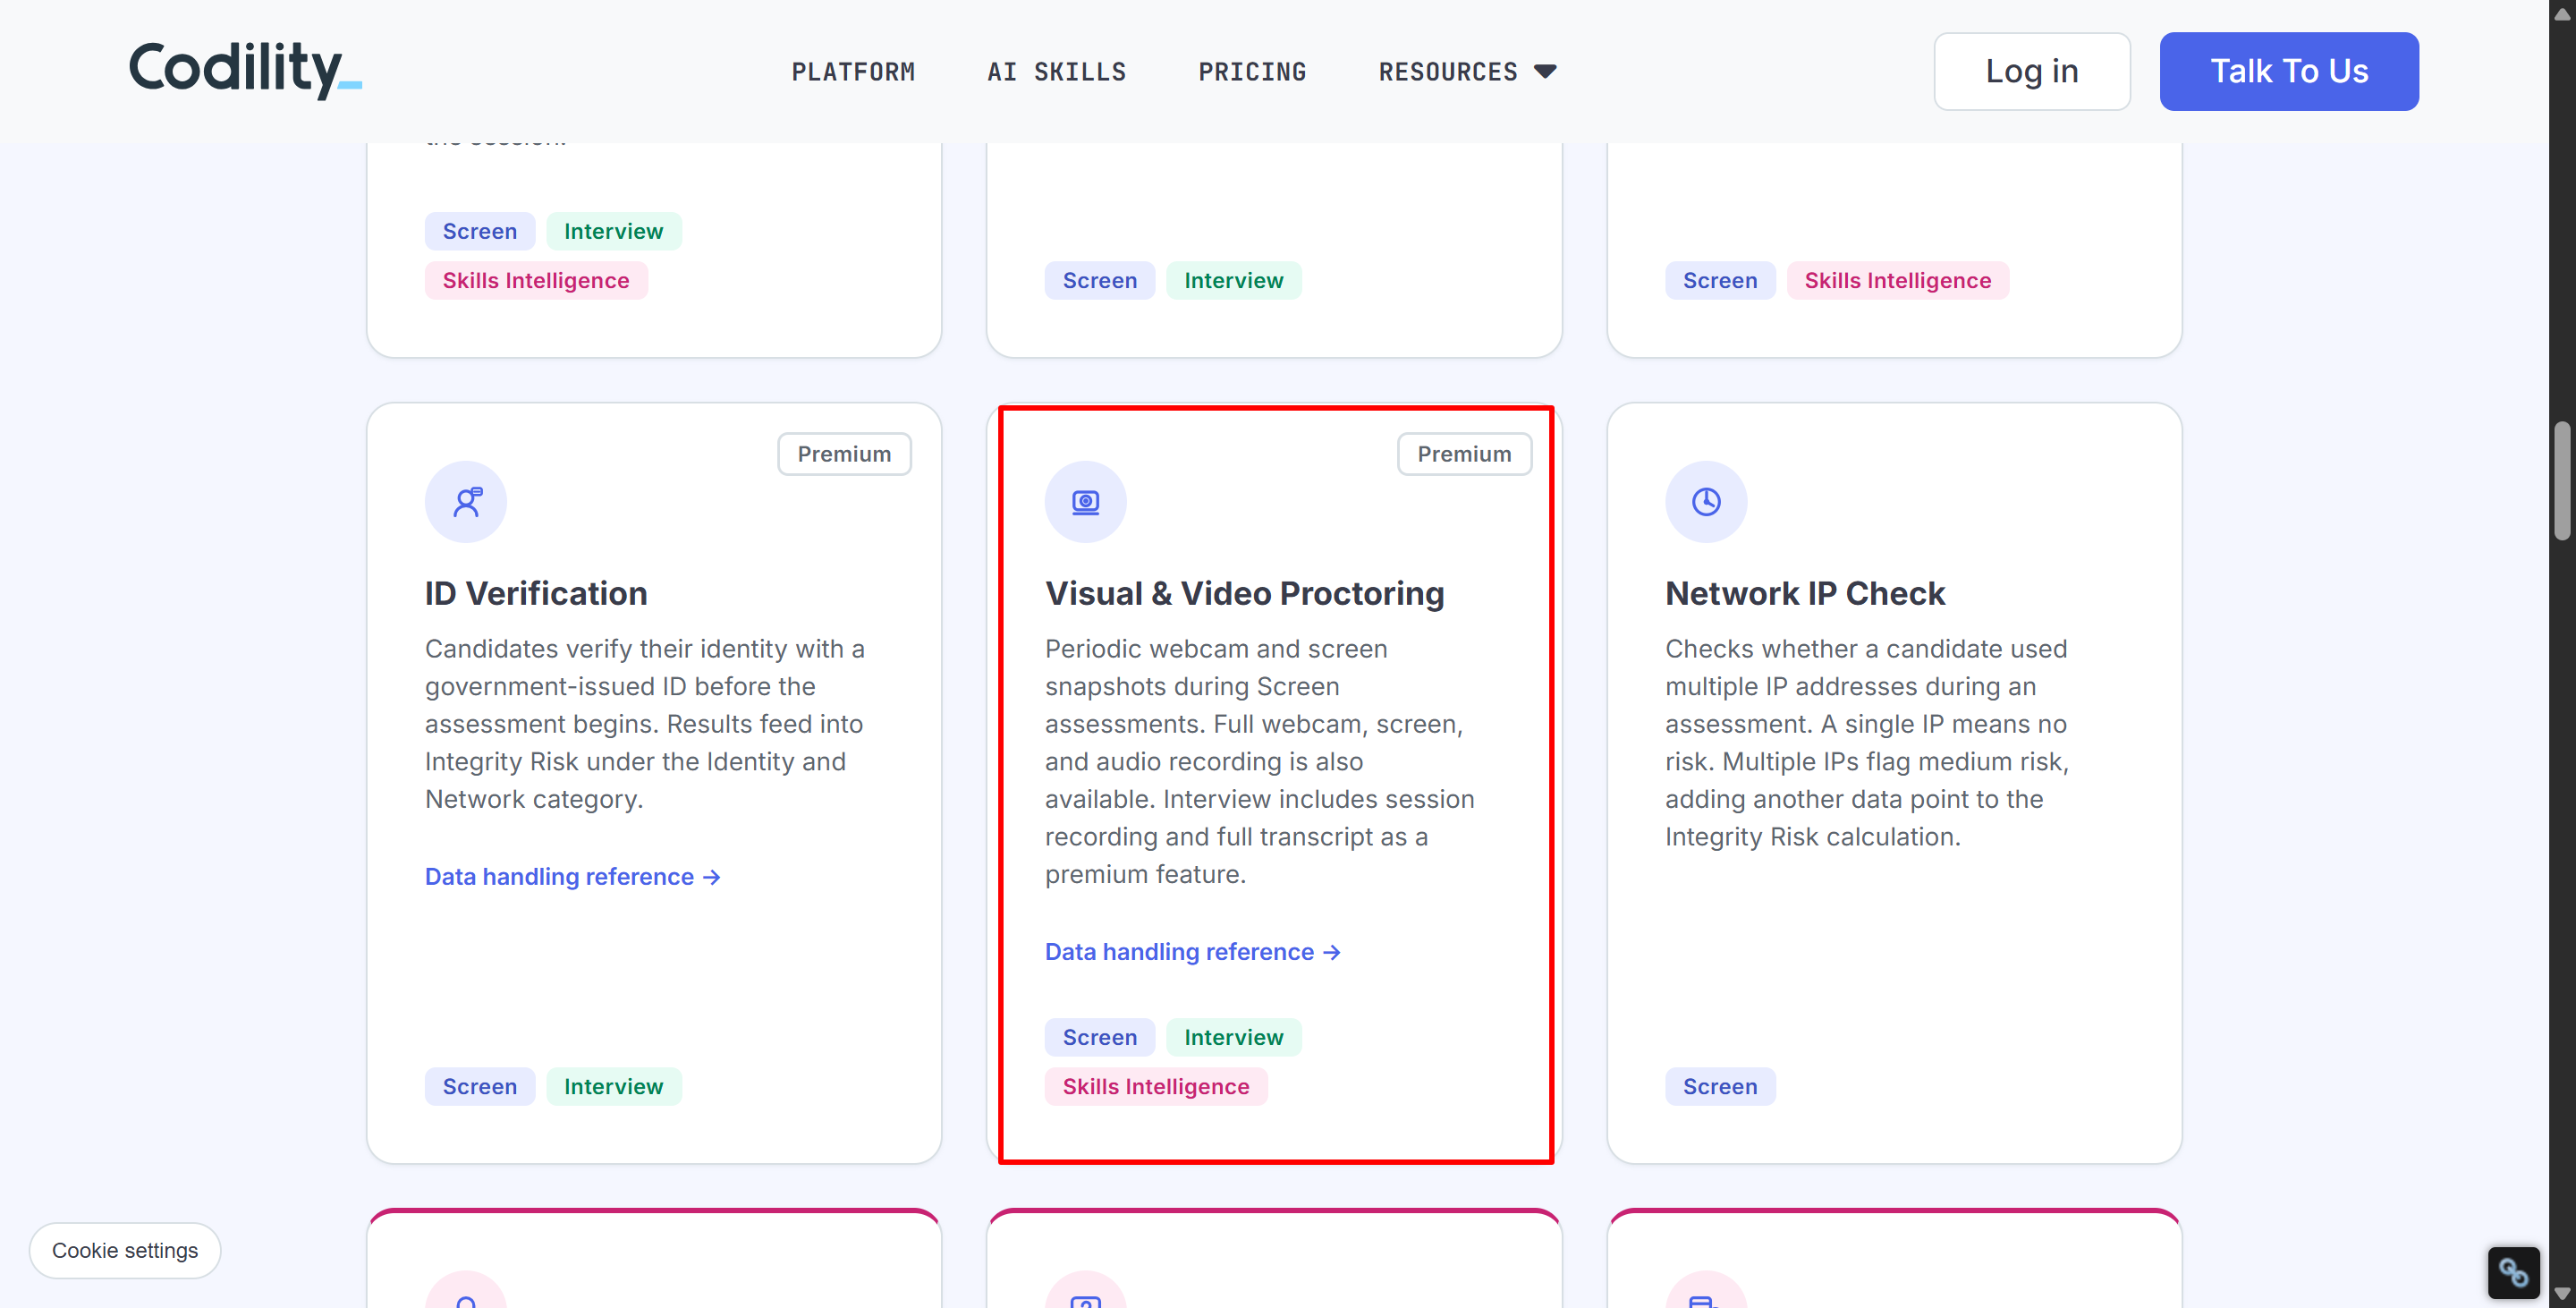Select Skills Intelligence tag on Video Proctoring card

[x=1155, y=1086]
